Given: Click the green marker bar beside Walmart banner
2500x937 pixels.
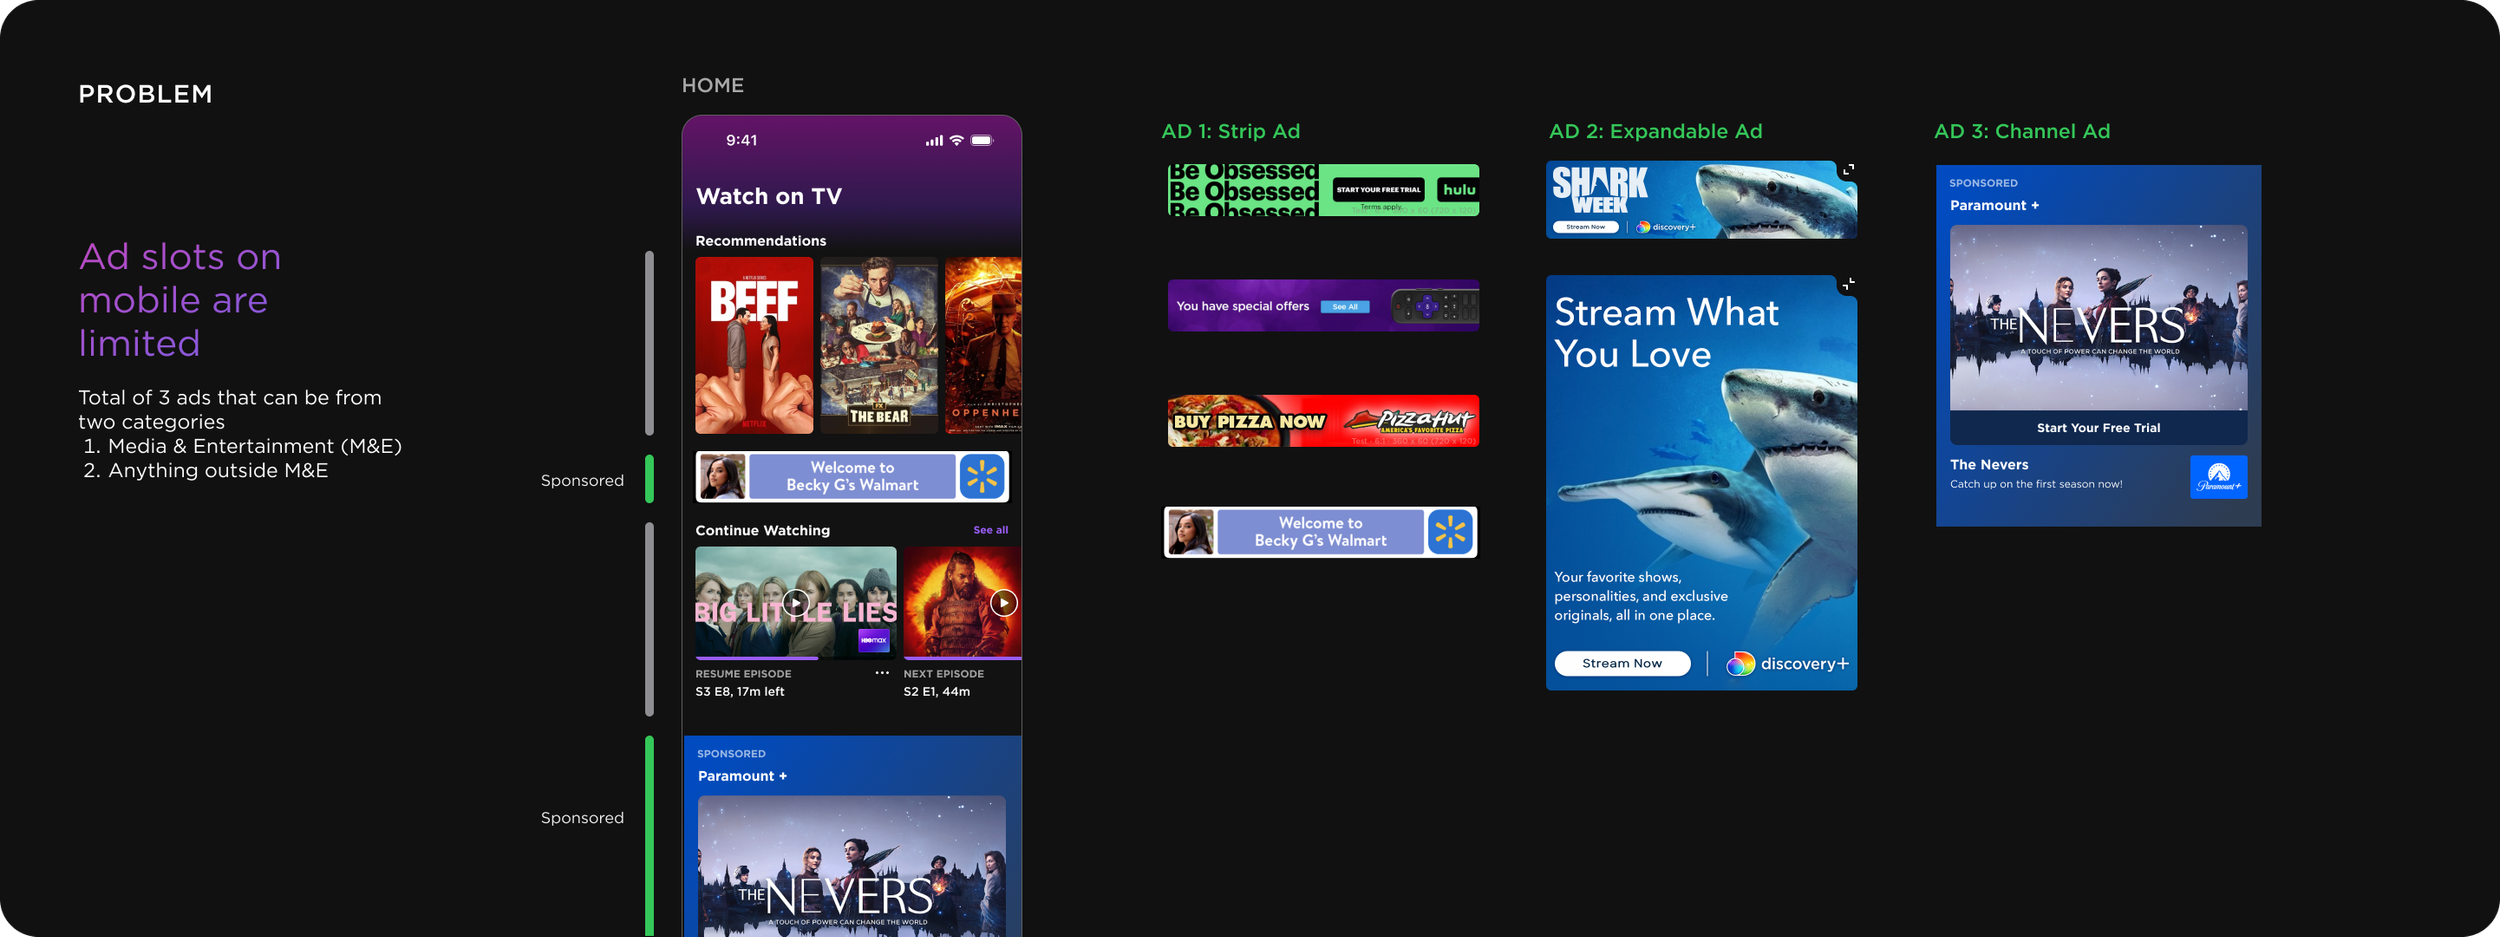Looking at the screenshot, I should tap(649, 479).
